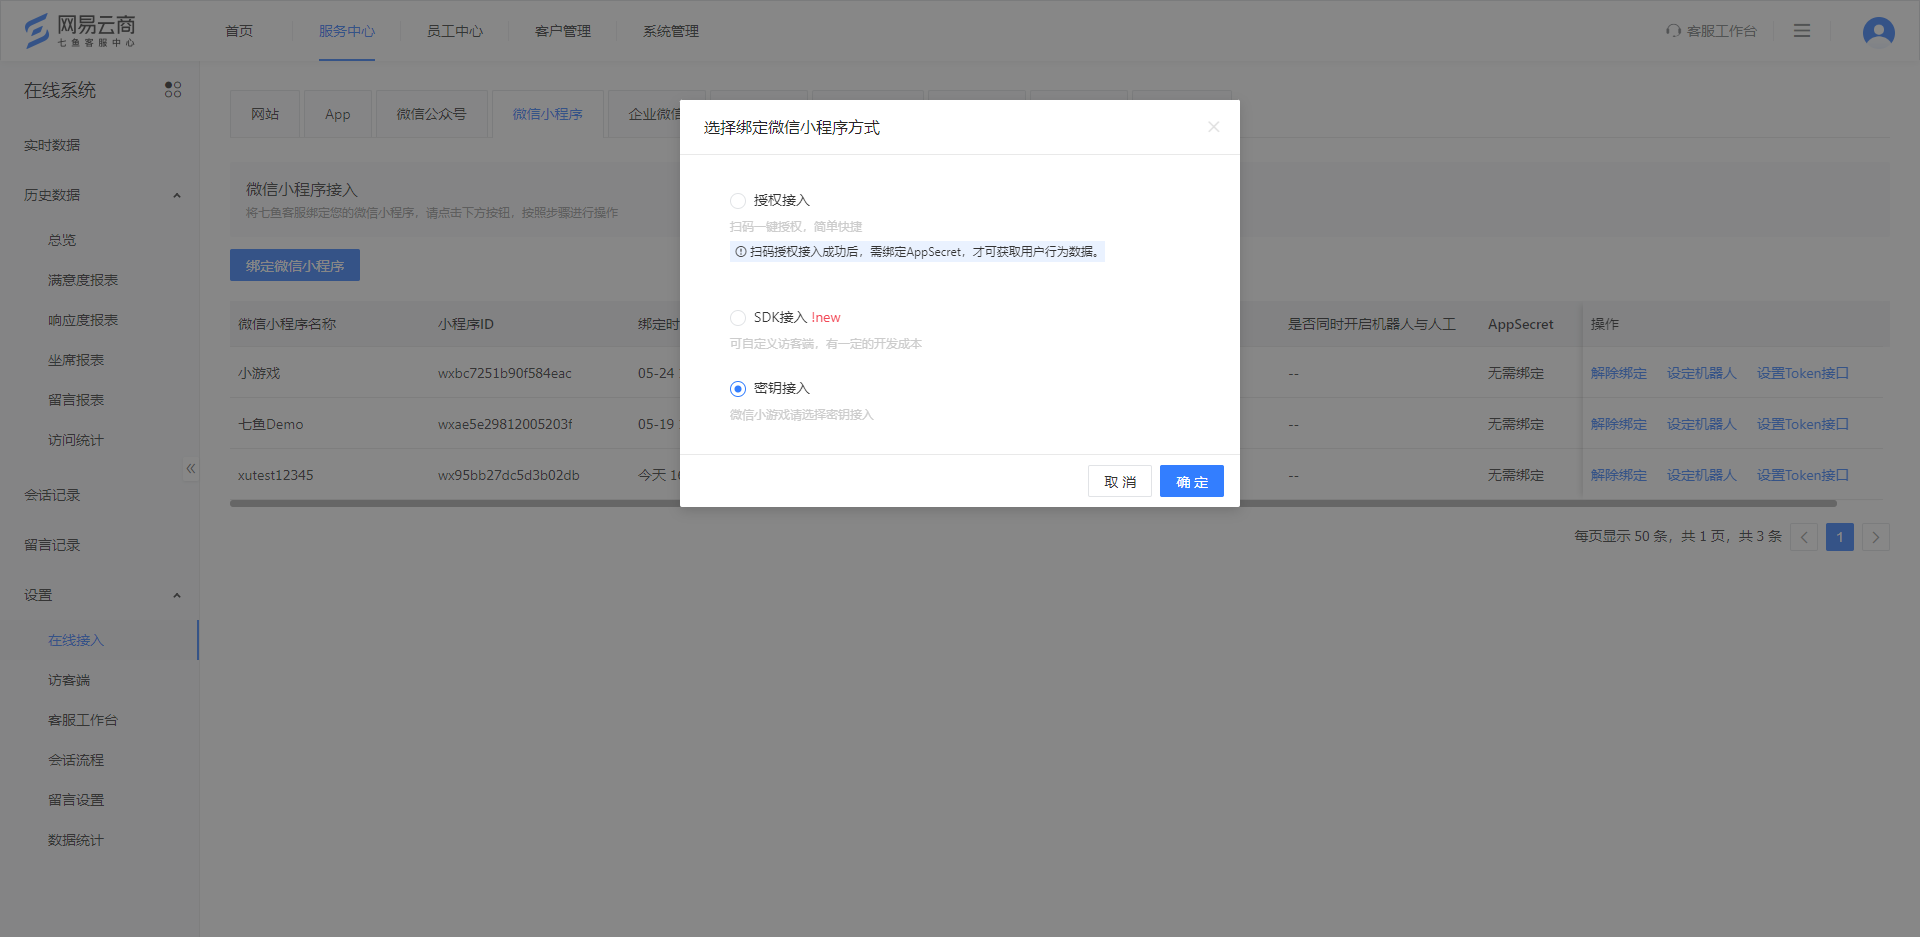Click the 客服工作台 headset link
Viewport: 1920px width, 937px height.
pyautogui.click(x=1711, y=31)
